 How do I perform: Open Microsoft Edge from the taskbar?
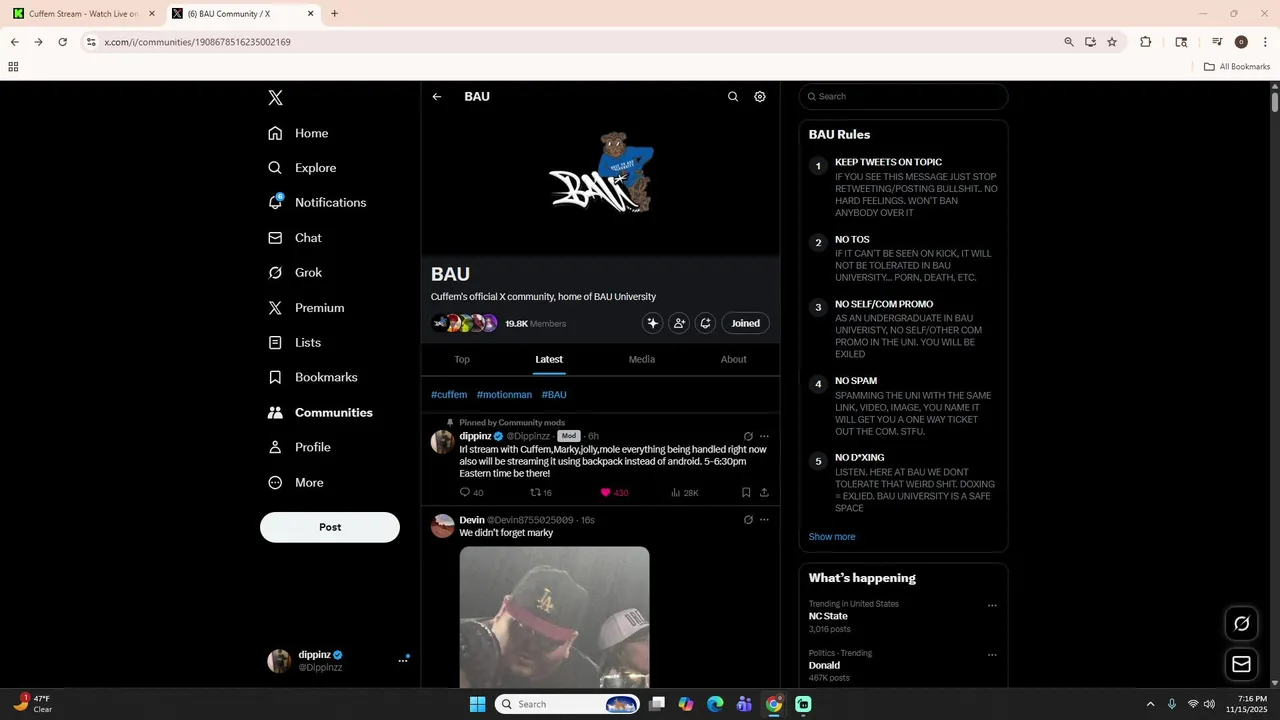coord(715,704)
